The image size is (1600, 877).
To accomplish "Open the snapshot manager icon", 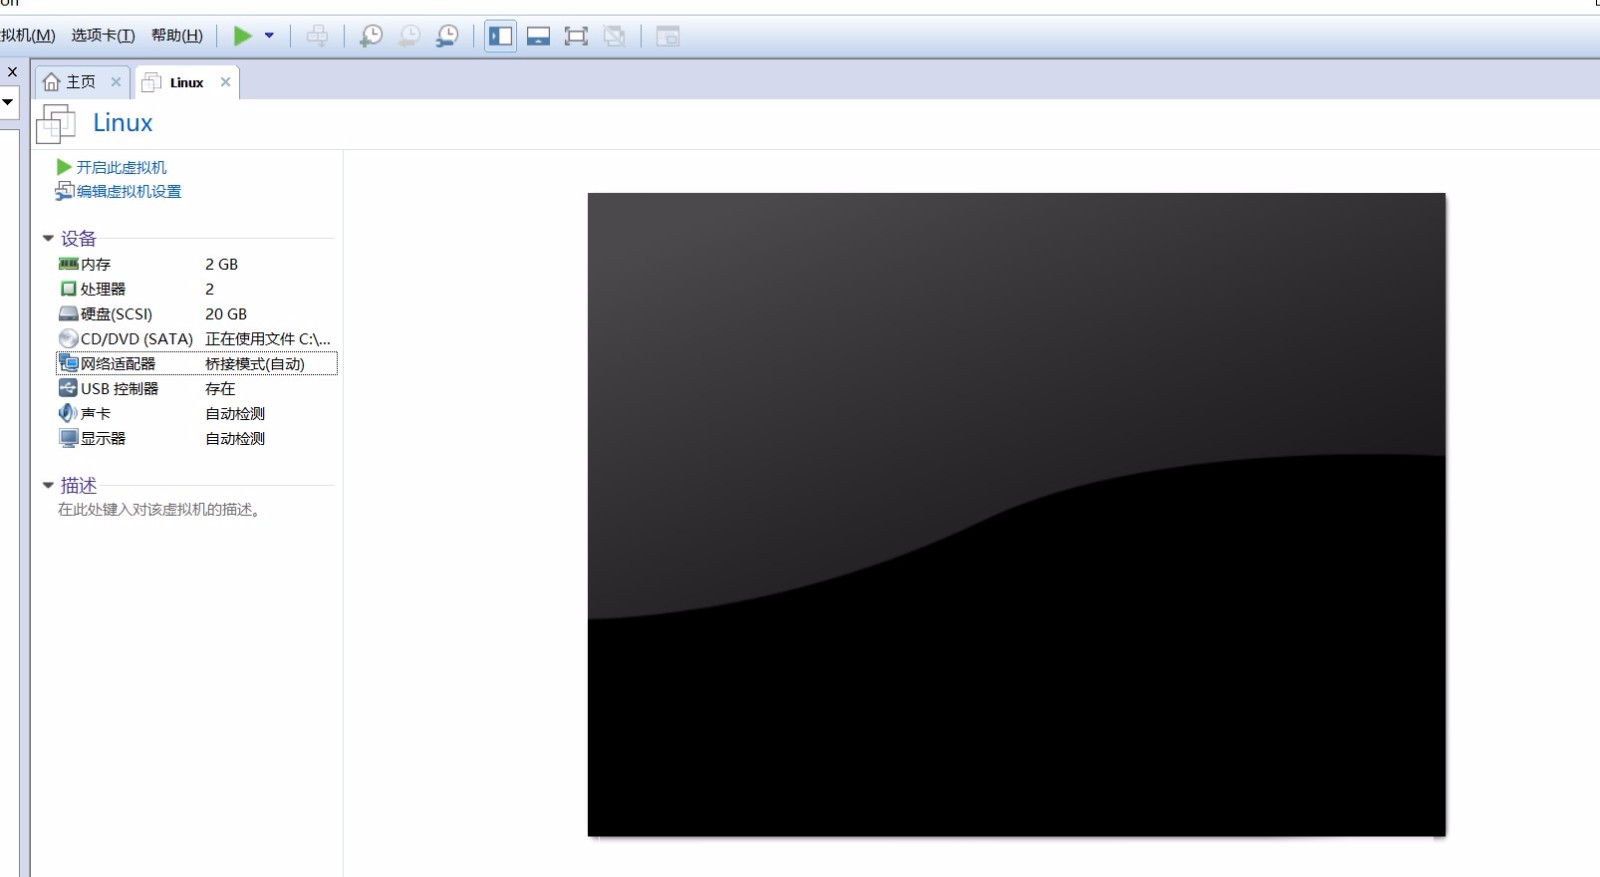I will (x=447, y=36).
